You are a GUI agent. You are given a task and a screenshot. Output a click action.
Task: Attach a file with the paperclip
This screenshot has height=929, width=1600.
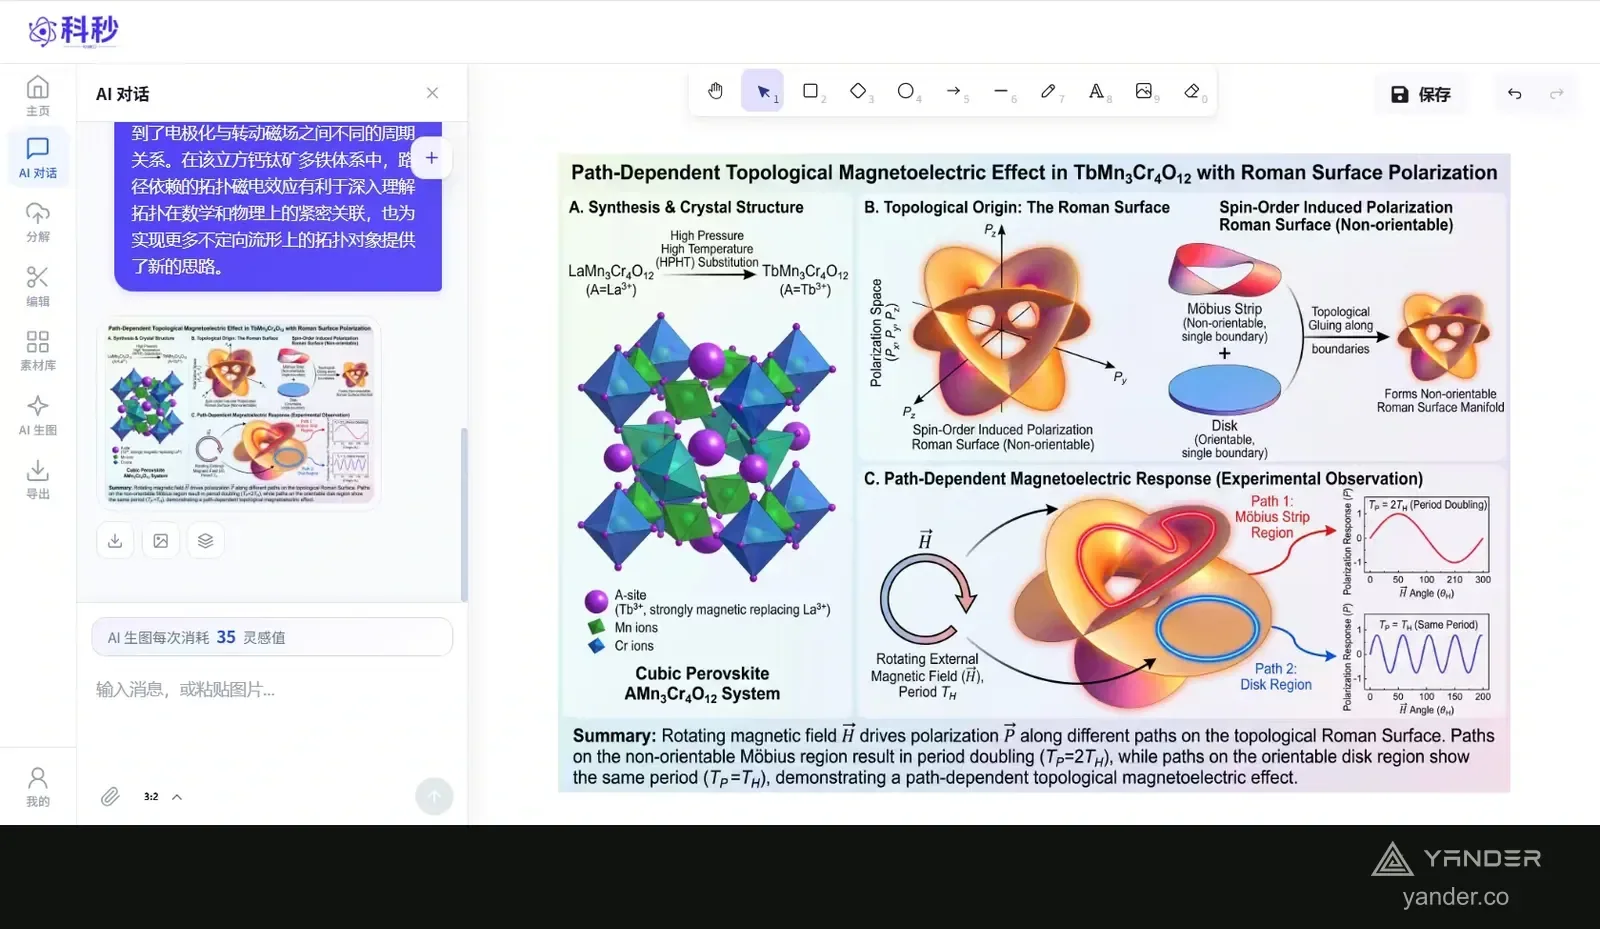point(110,796)
